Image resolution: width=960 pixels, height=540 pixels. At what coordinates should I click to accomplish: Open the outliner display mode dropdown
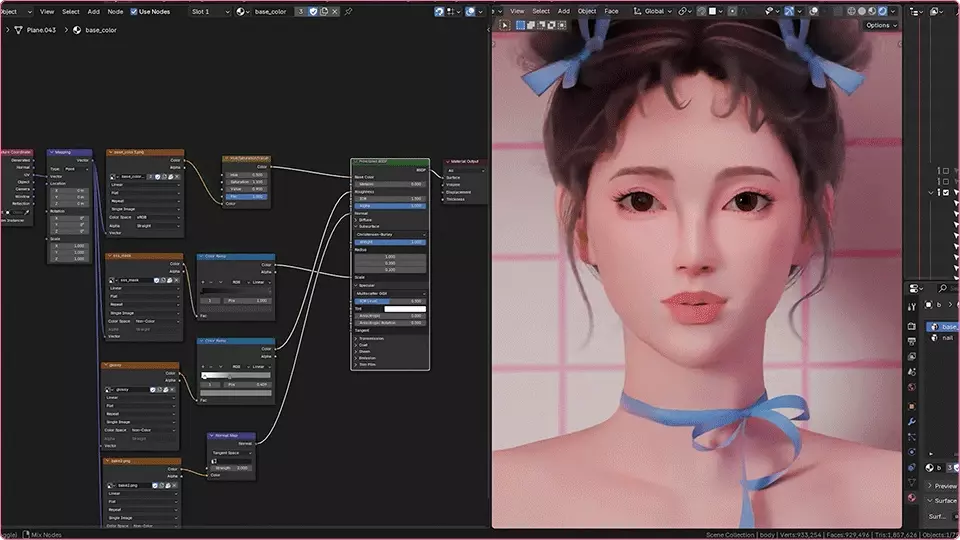click(917, 11)
